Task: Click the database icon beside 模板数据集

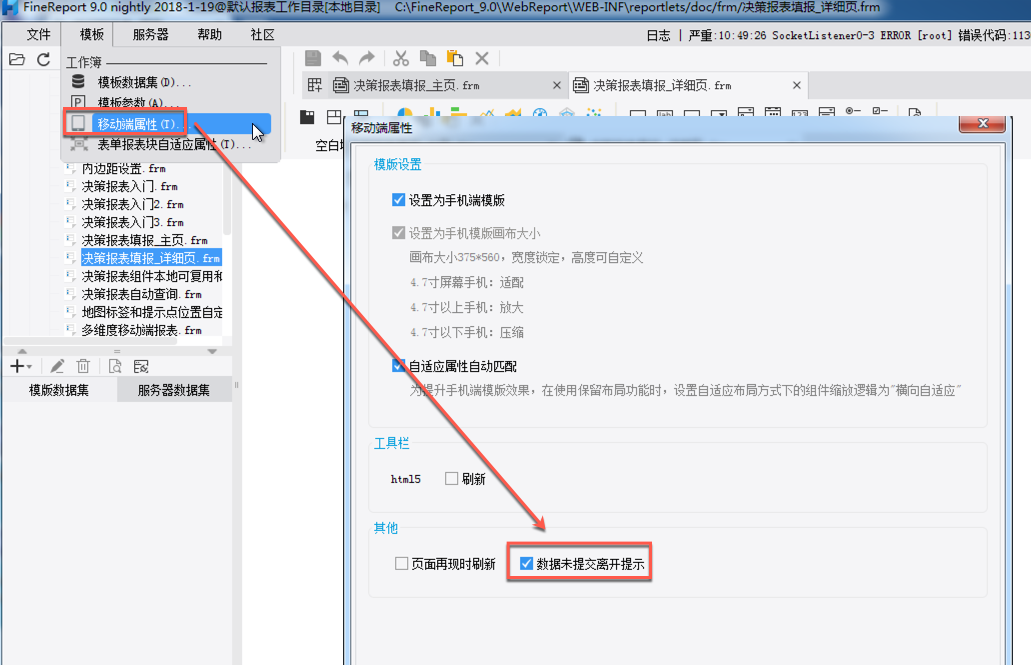Action: click(x=78, y=82)
